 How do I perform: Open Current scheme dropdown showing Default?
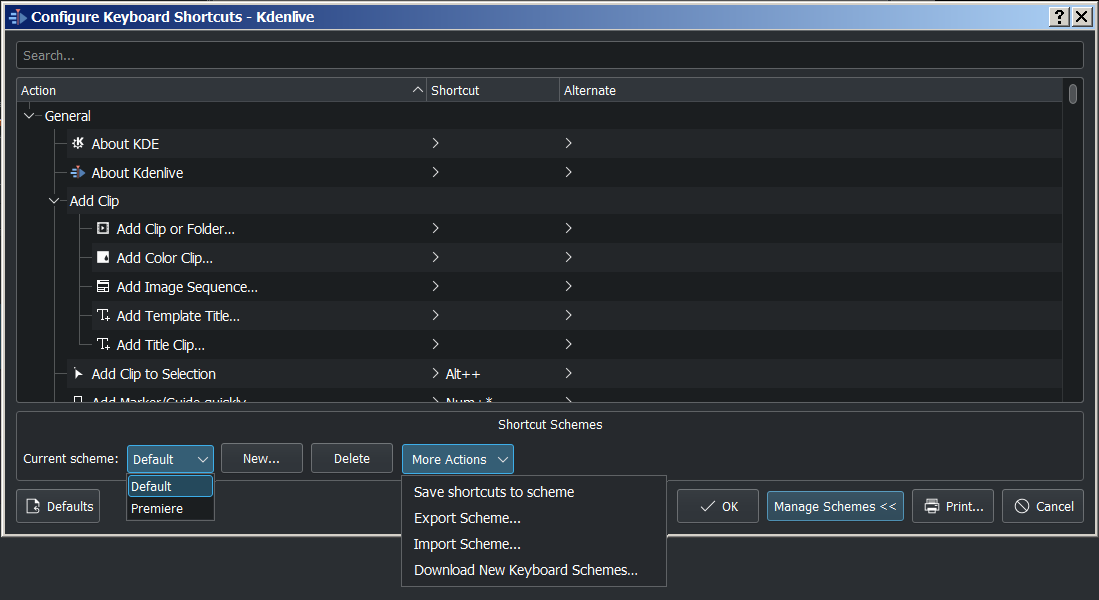[170, 459]
